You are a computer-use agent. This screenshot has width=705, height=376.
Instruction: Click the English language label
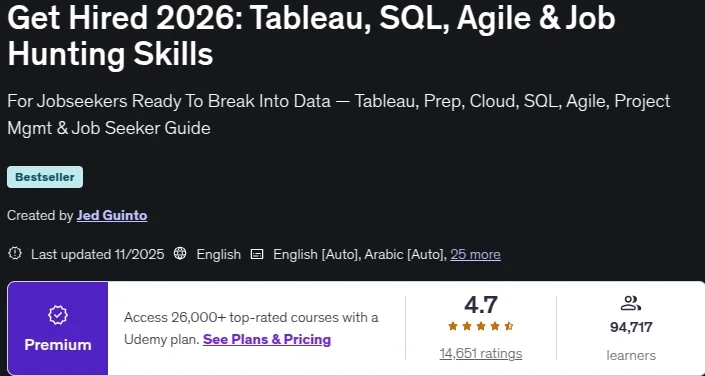click(x=219, y=255)
